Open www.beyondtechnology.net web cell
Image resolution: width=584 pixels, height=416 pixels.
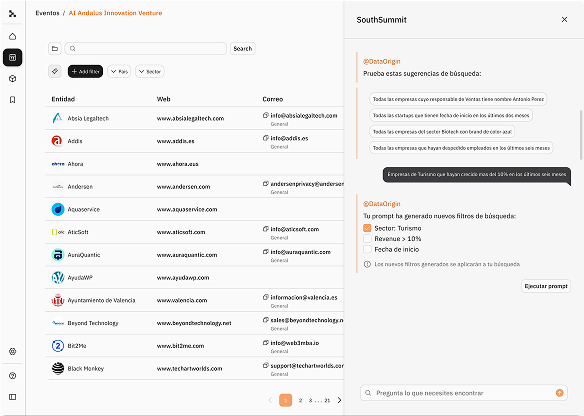click(194, 323)
